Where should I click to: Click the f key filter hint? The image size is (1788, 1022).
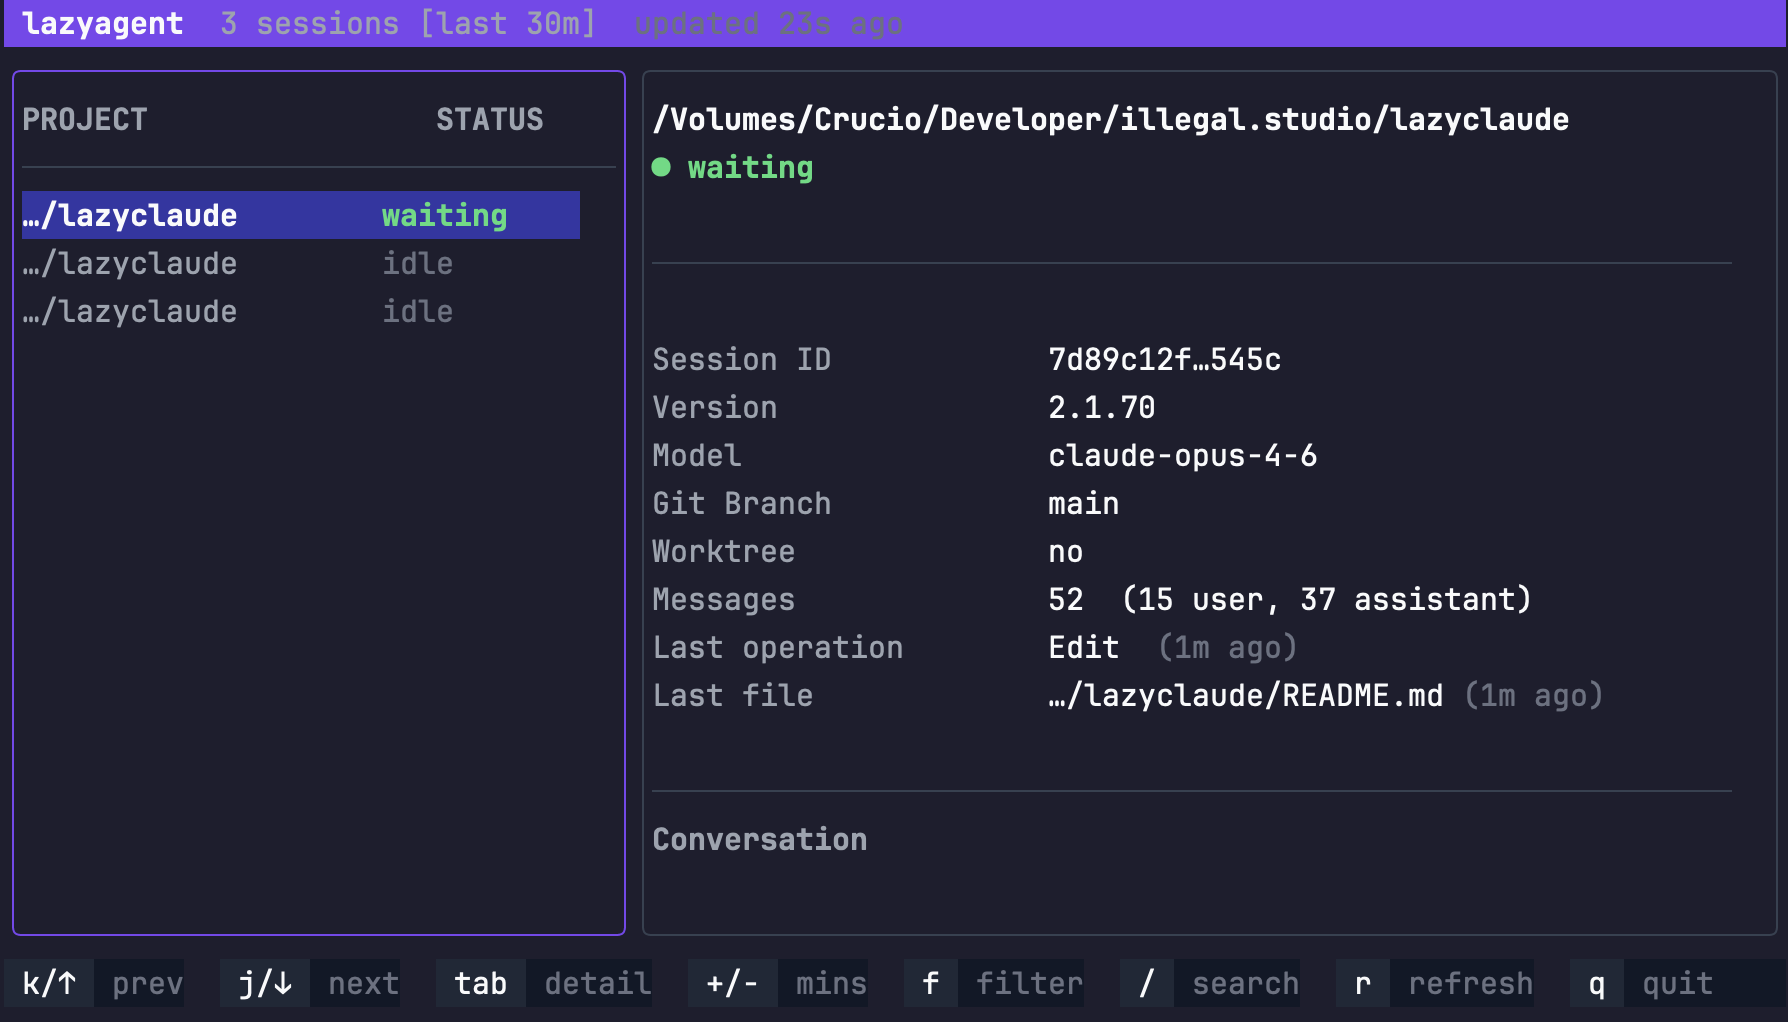pos(930,984)
